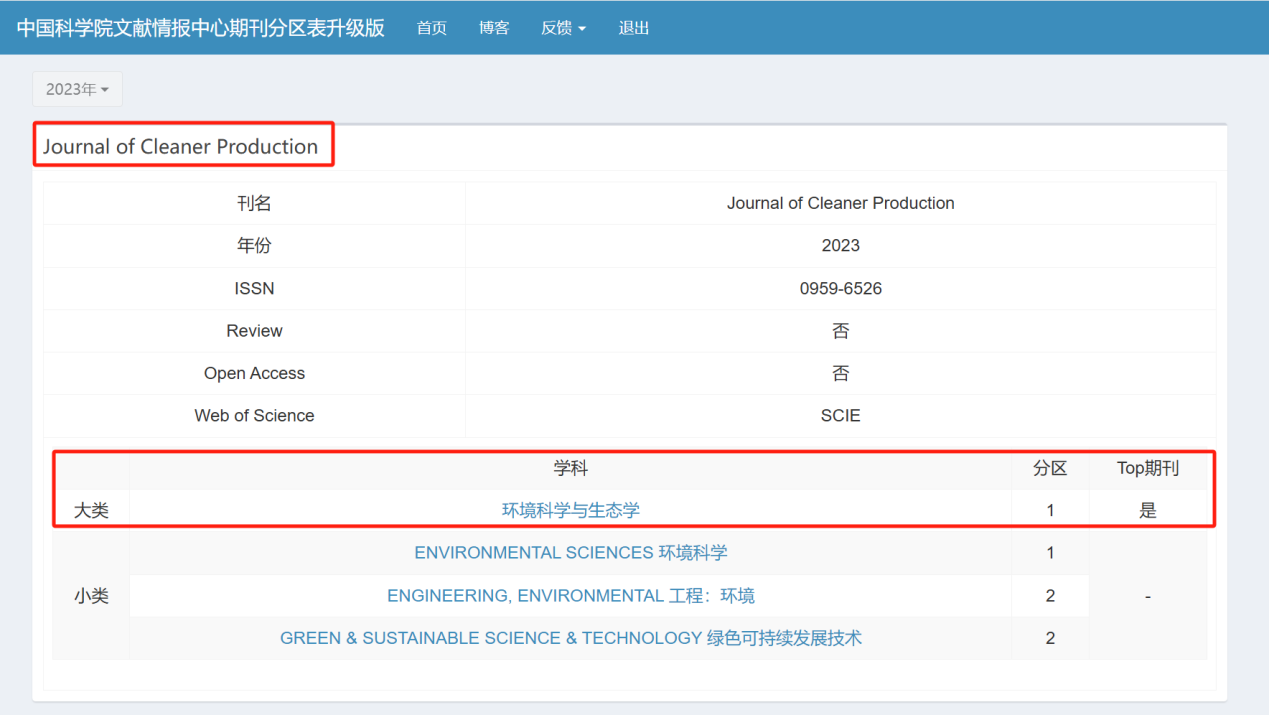The height and width of the screenshot is (715, 1269).
Task: Click the 大类 row label
Action: (x=91, y=510)
